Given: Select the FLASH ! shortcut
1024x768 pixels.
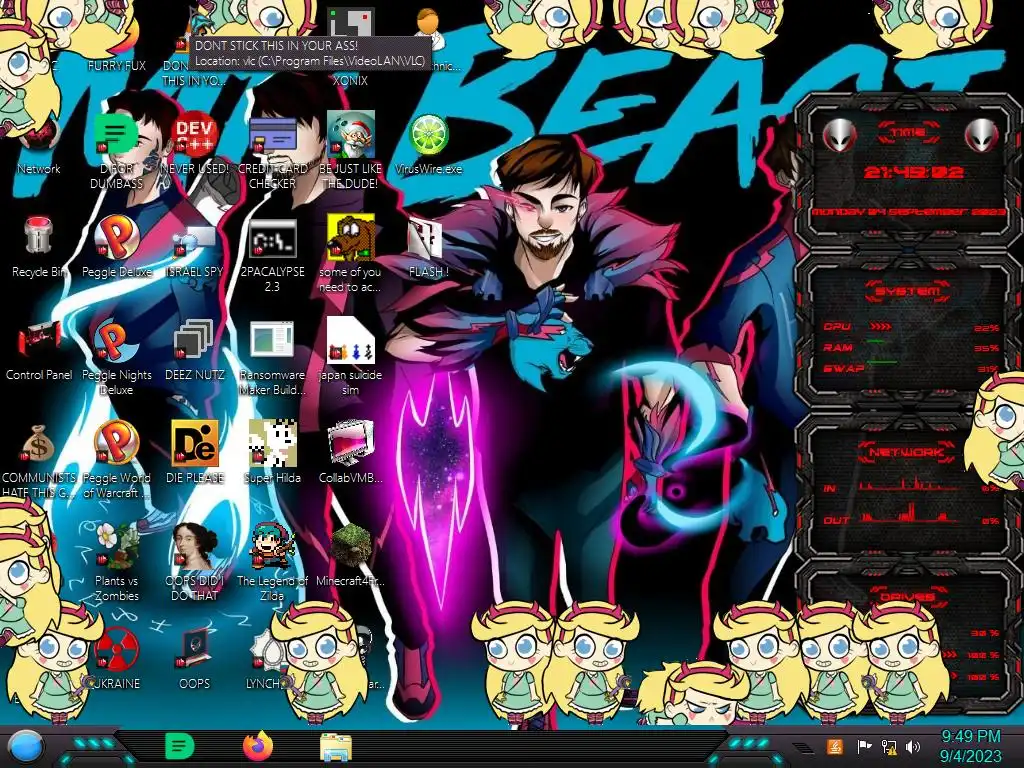Looking at the screenshot, I should tap(428, 249).
